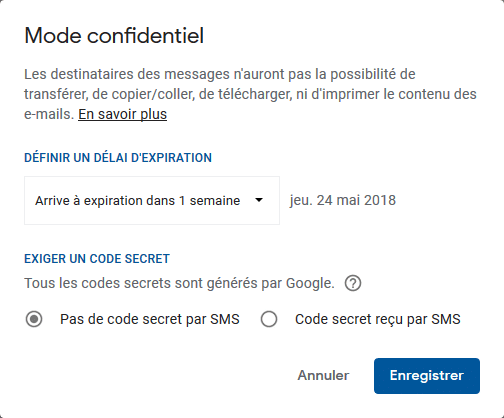
Task: Select the 'Pas de code secret par SMS' radio circle
Action: (34, 319)
